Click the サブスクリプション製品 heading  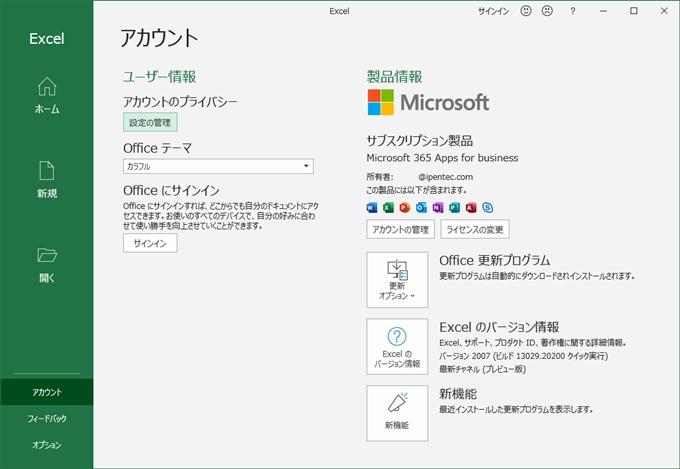pos(419,141)
